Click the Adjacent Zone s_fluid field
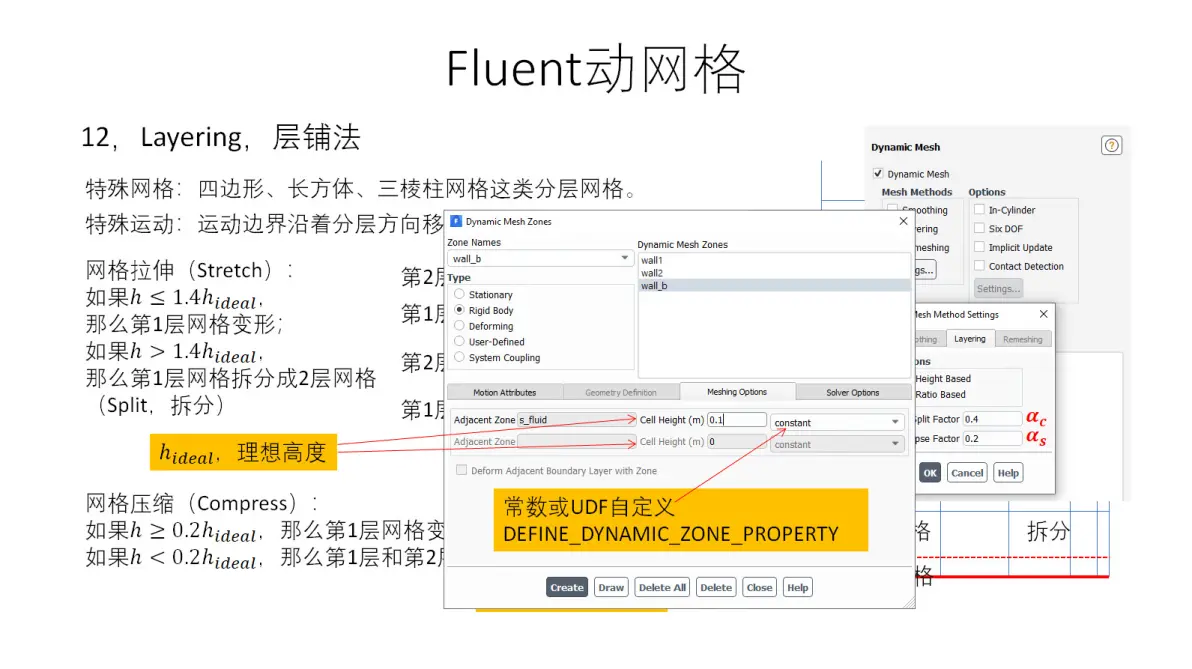 click(575, 420)
